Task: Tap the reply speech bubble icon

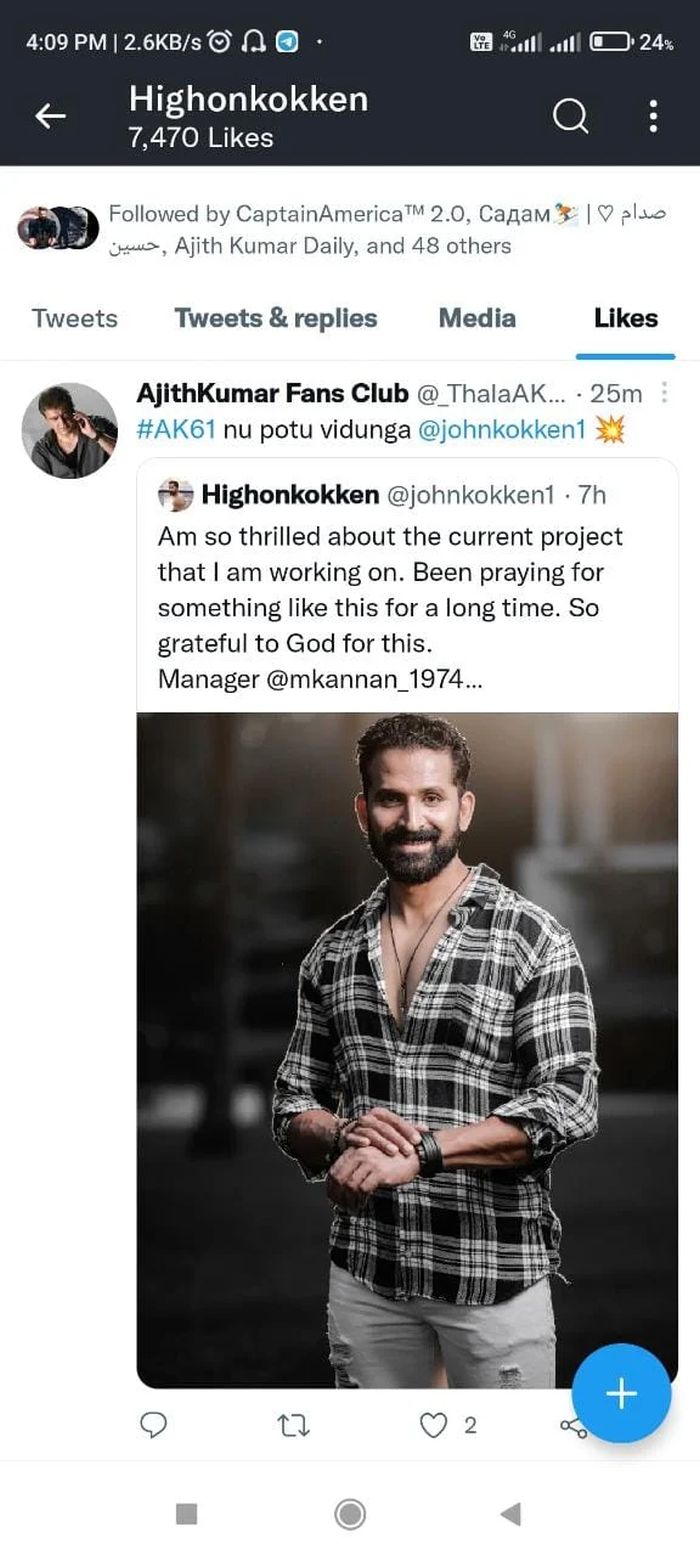Action: [153, 1425]
